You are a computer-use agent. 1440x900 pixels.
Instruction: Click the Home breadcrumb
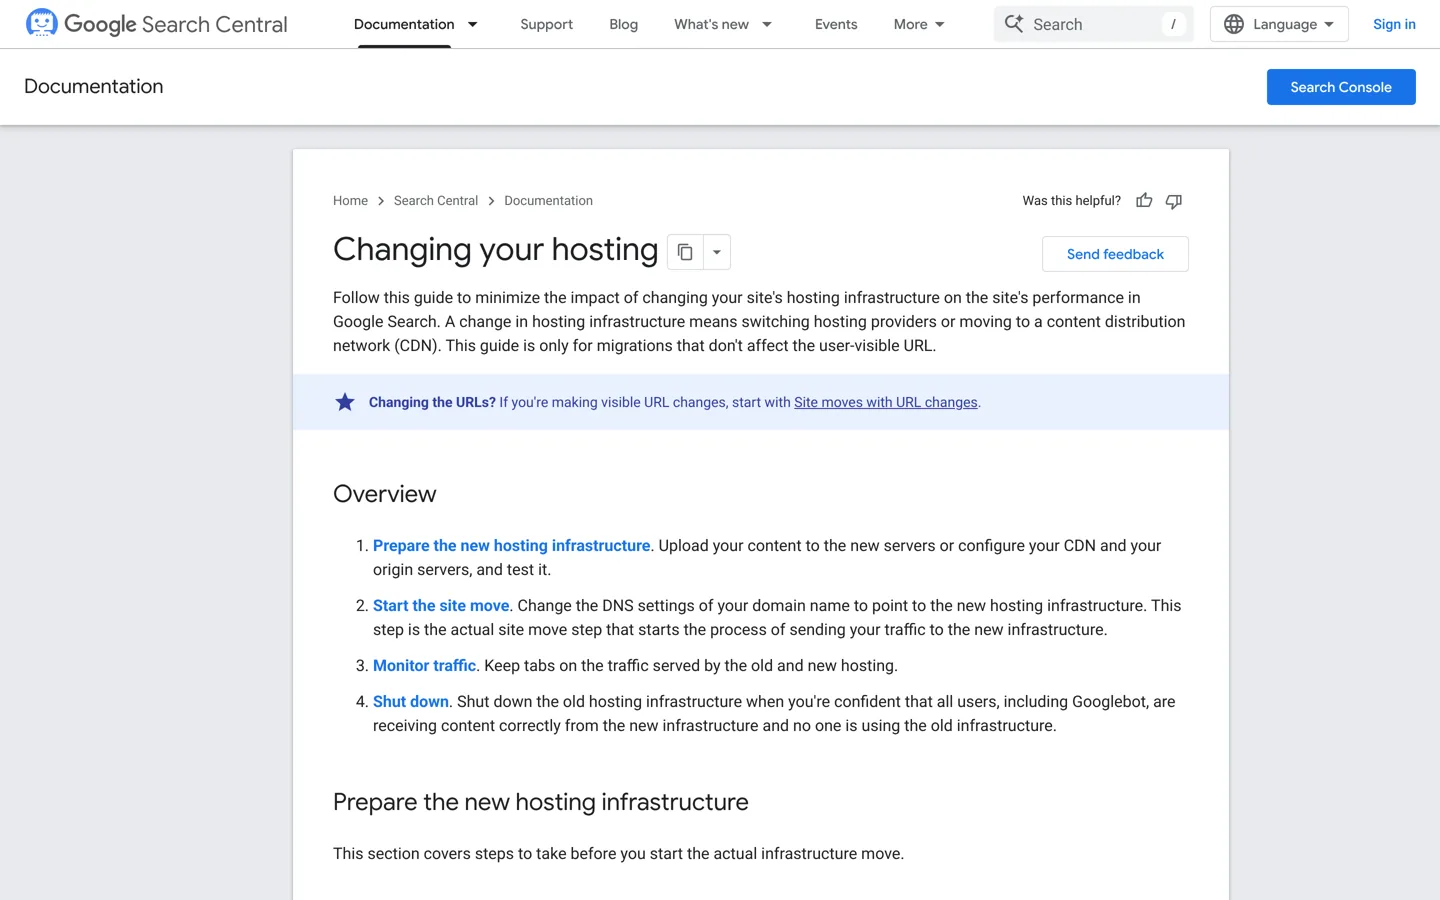point(350,201)
